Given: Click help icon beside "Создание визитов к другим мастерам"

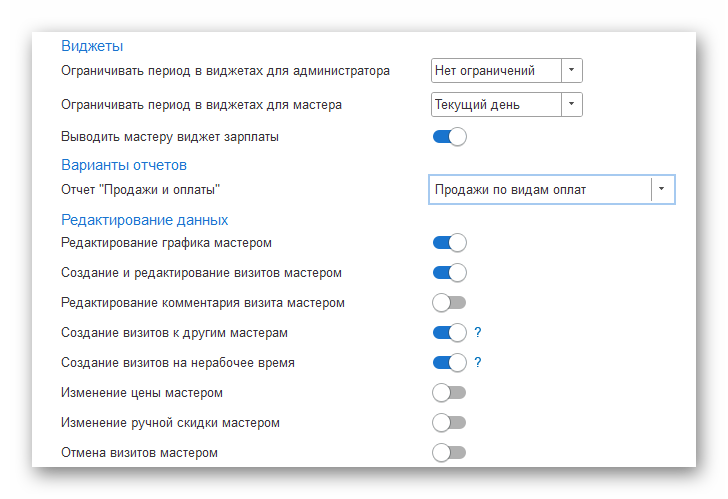Looking at the screenshot, I should tap(478, 333).
